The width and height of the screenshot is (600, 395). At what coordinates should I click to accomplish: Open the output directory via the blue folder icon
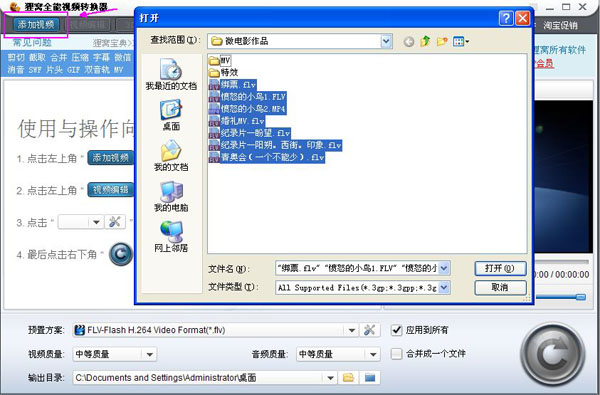(370, 378)
